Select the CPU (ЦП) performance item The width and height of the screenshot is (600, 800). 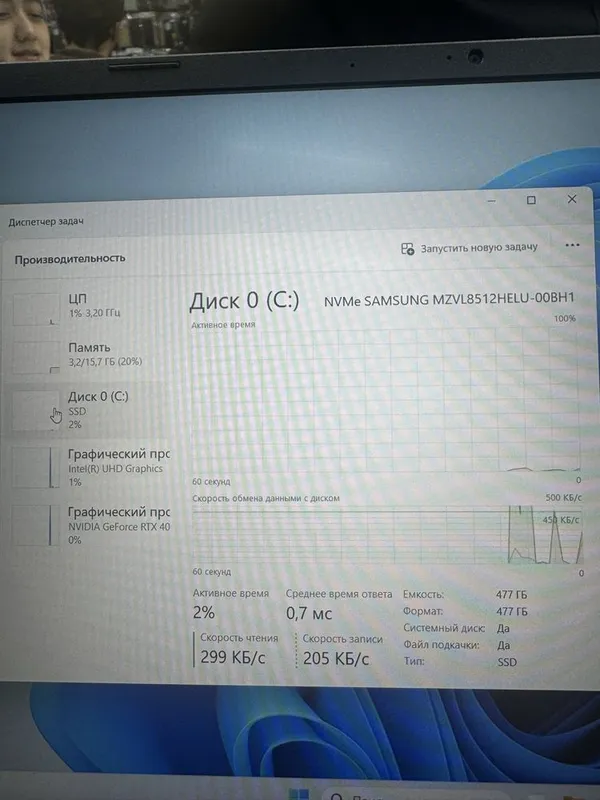click(89, 307)
